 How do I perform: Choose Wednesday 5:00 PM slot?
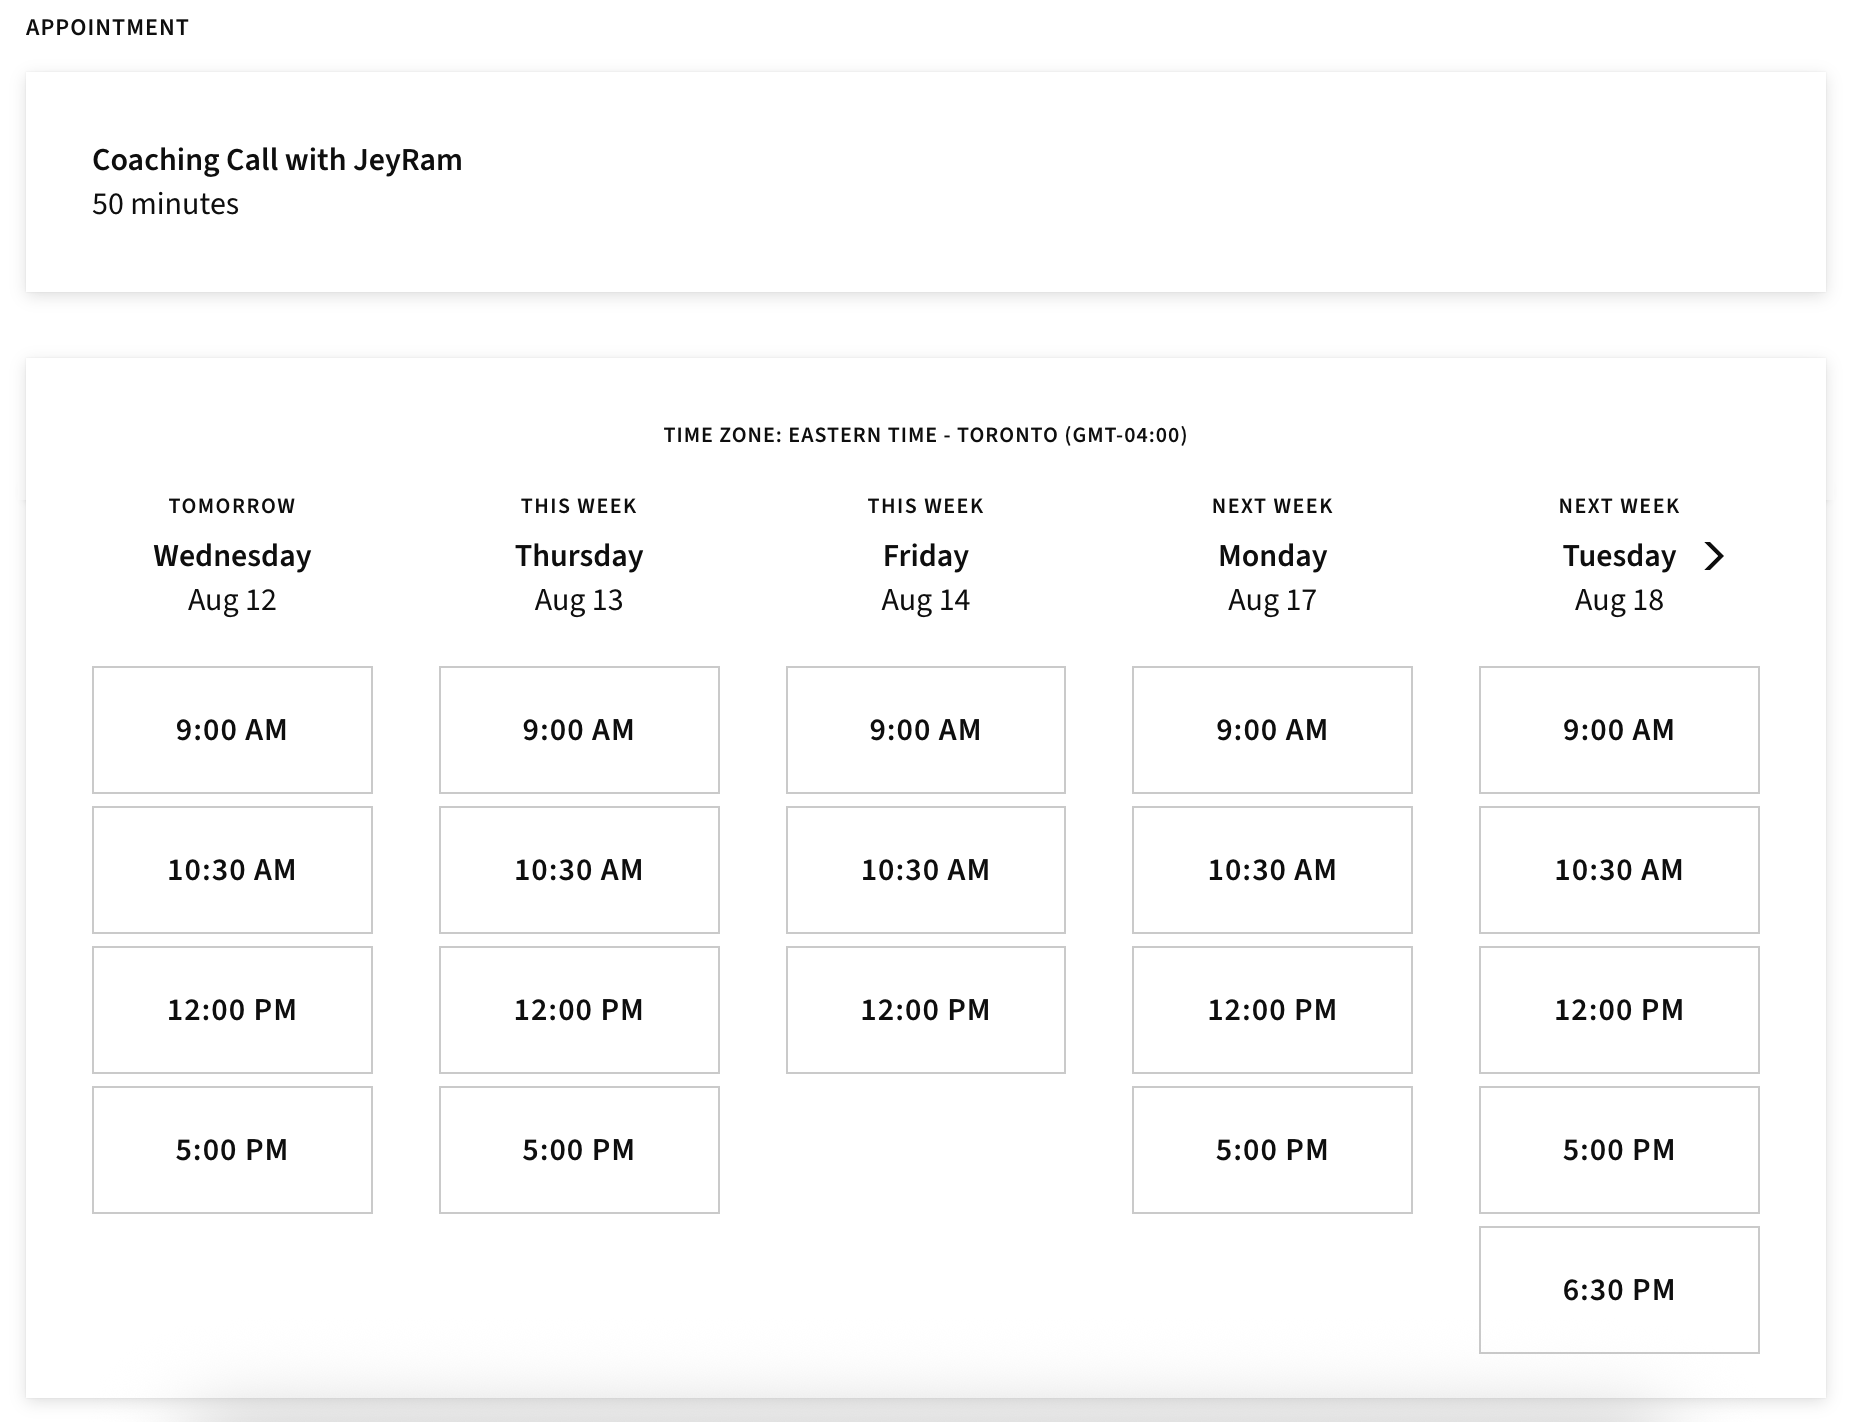[x=232, y=1150]
